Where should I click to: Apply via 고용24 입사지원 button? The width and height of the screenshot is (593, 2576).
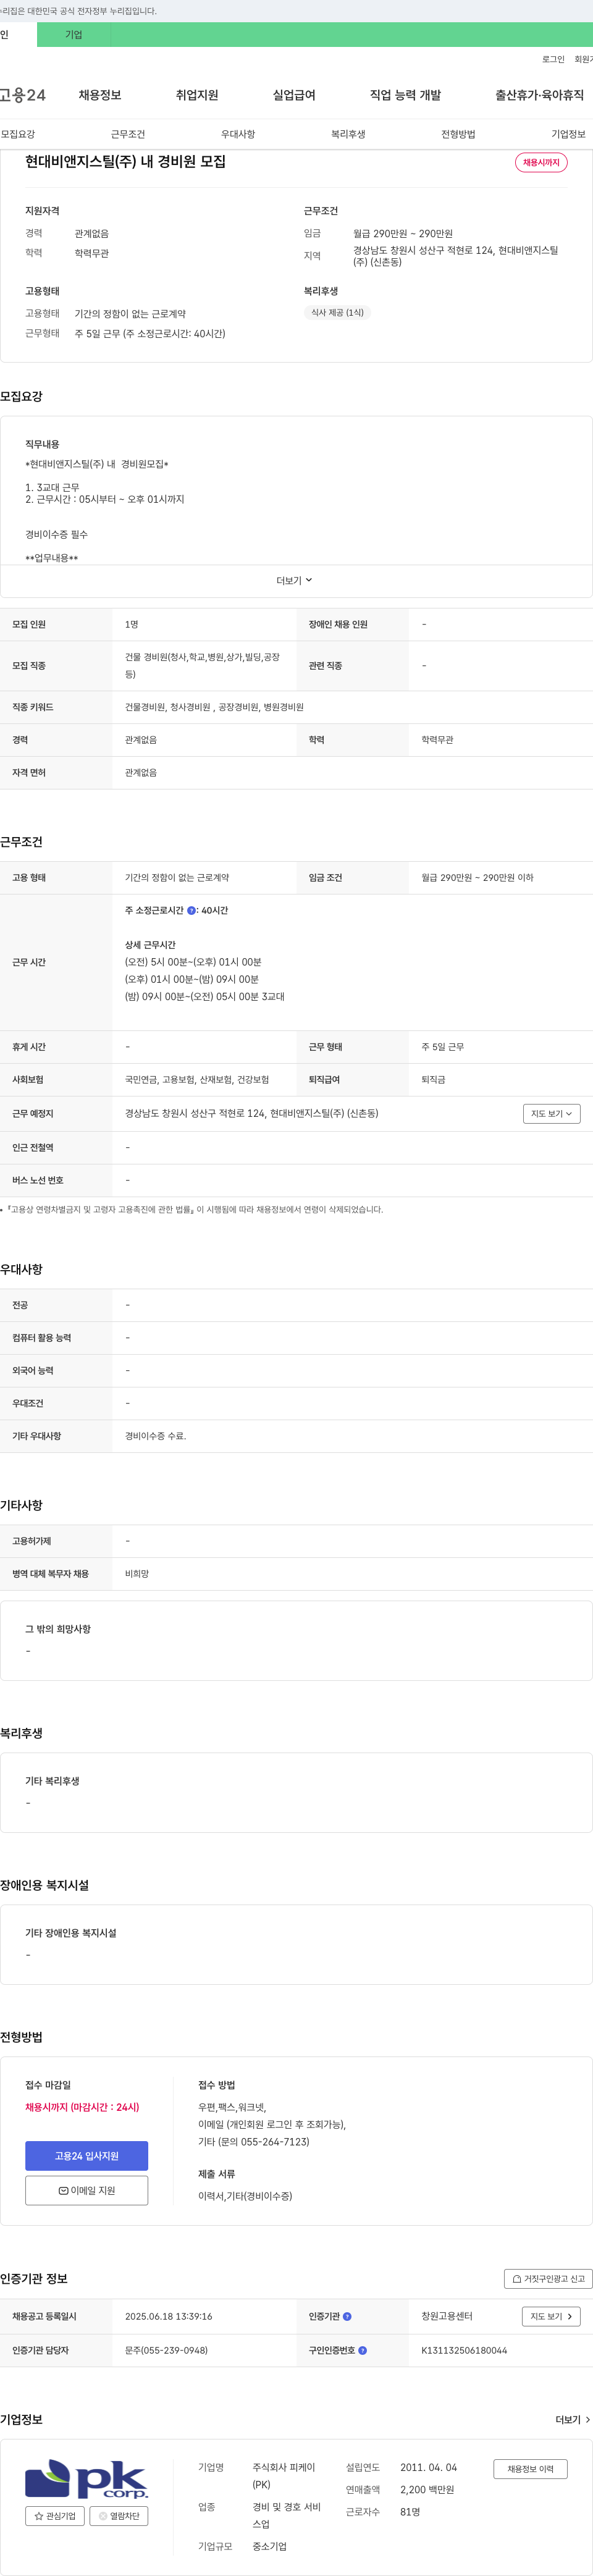pos(87,2157)
